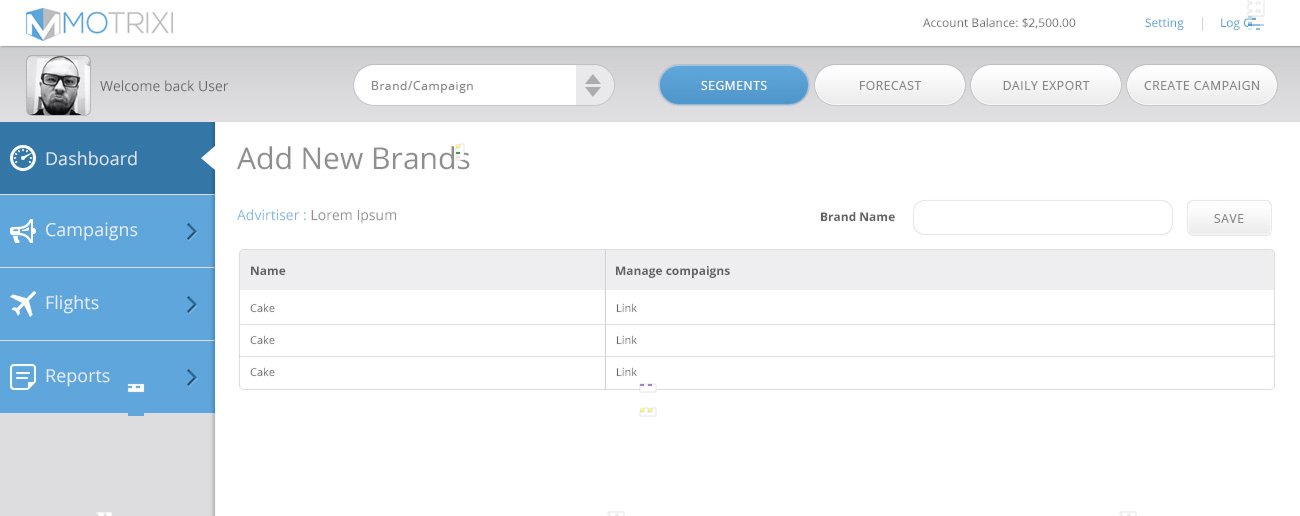Image resolution: width=1300 pixels, height=516 pixels.
Task: Click the Motrixi logo icon
Action: (44, 23)
